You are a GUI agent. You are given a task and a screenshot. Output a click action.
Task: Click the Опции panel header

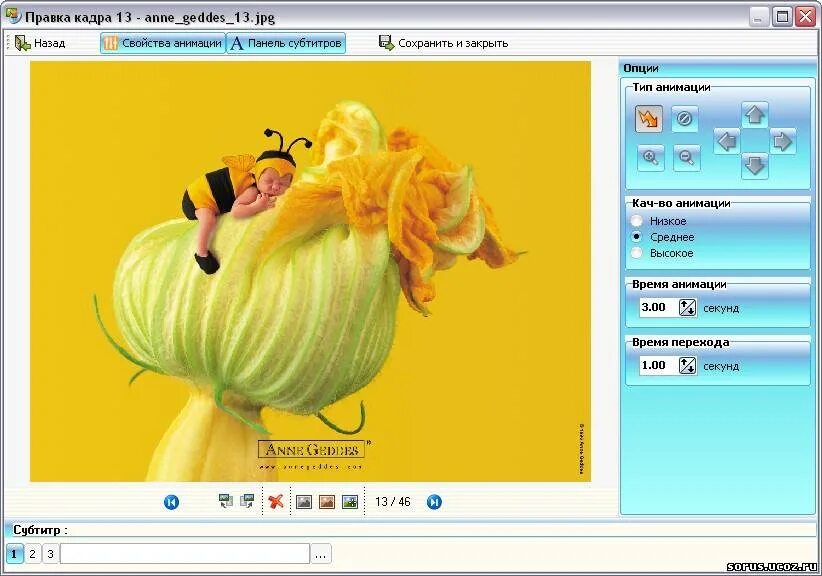718,68
